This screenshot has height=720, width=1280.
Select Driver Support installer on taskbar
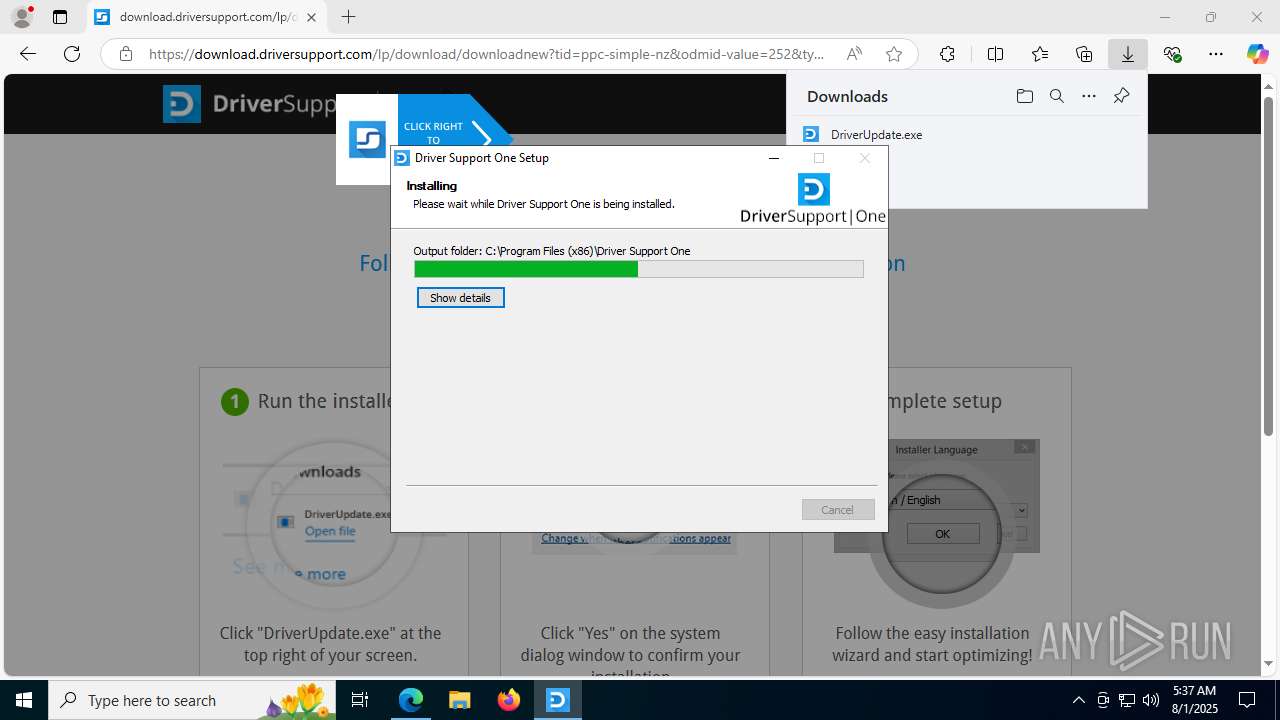click(x=558, y=700)
